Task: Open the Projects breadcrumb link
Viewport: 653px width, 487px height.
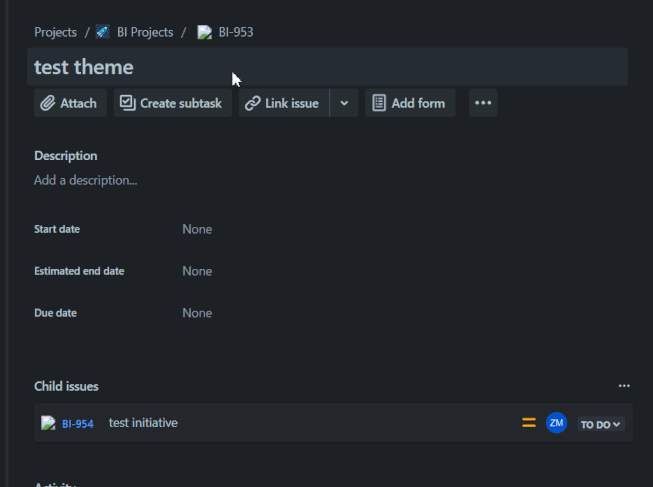Action: [55, 32]
